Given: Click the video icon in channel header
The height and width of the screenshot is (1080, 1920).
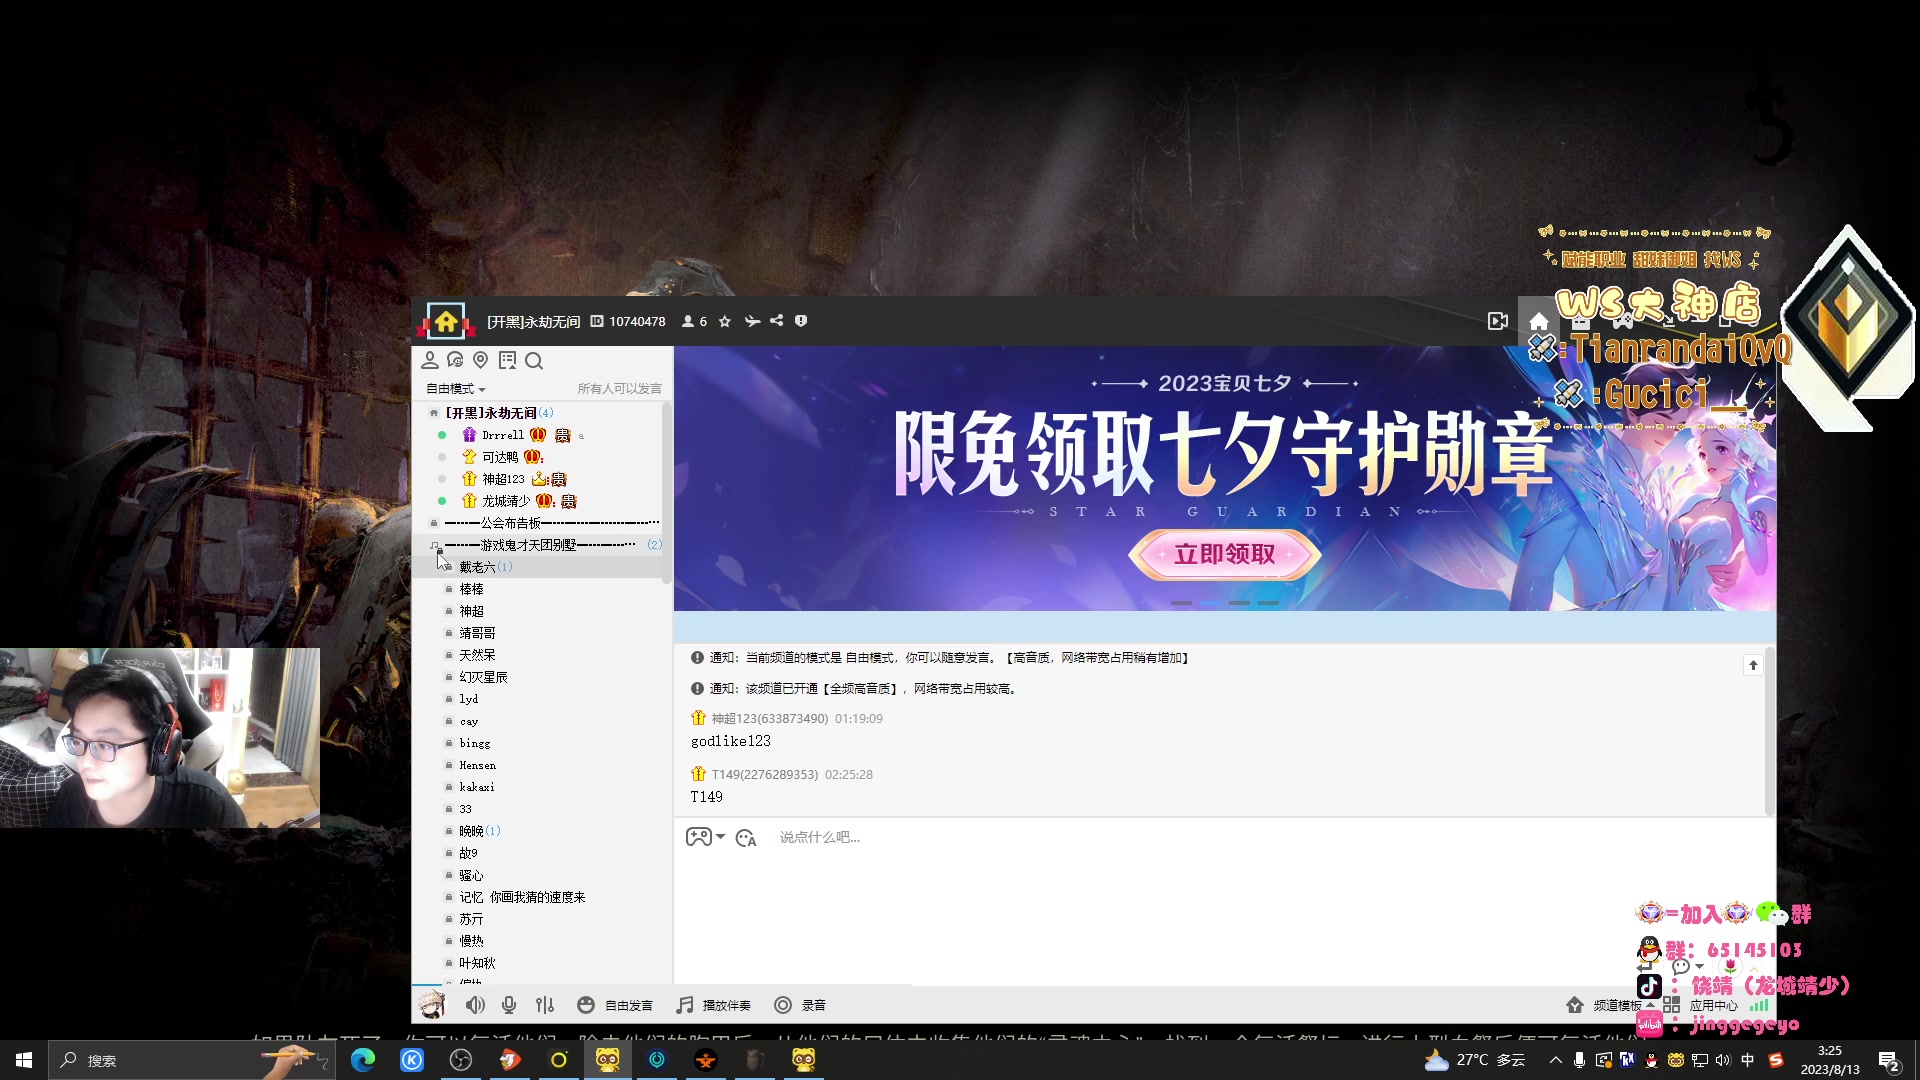Looking at the screenshot, I should tap(1498, 321).
